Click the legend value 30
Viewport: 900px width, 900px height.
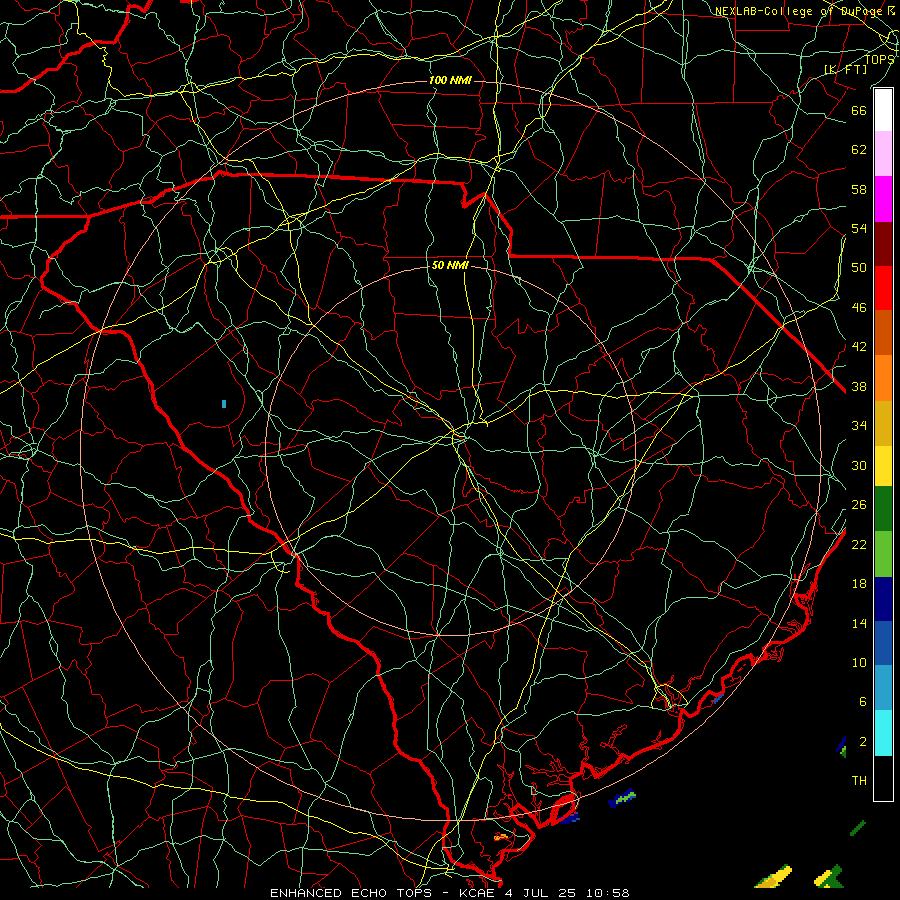click(859, 465)
